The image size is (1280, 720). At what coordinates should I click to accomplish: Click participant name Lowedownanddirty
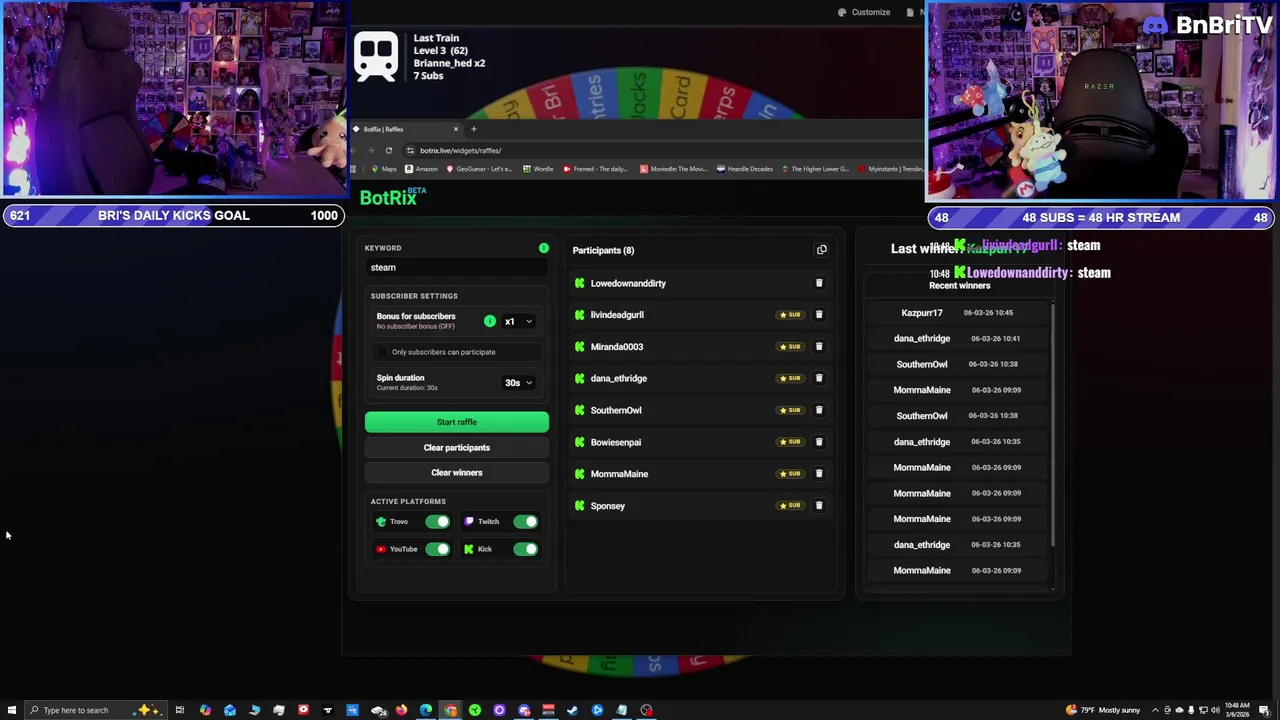(628, 283)
